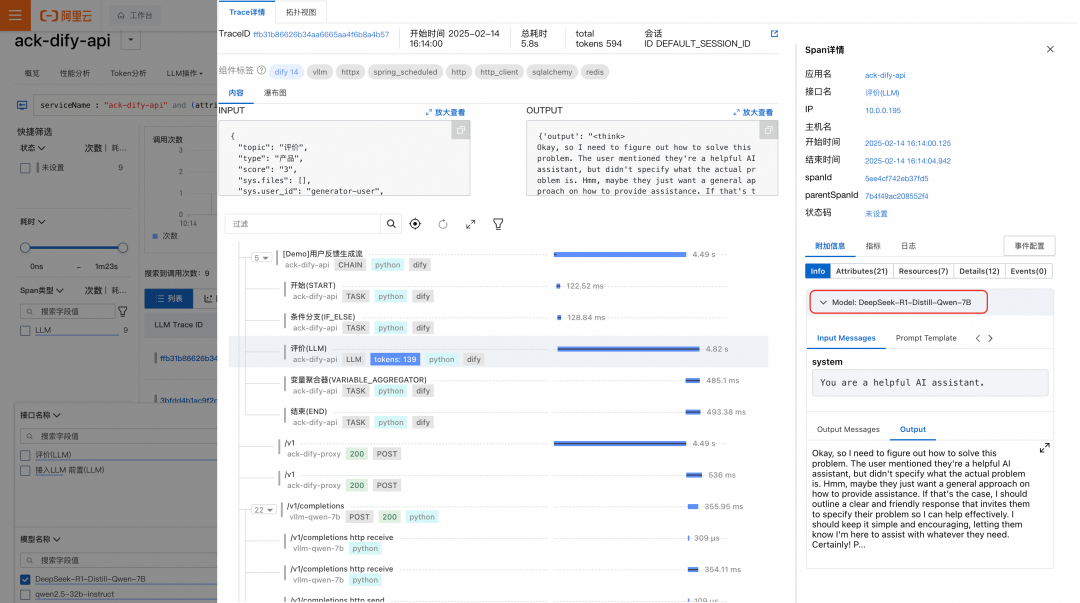Uncheck the DeepSeek-R1-Distill-Qwen-7B model checkbox

(x=26, y=579)
